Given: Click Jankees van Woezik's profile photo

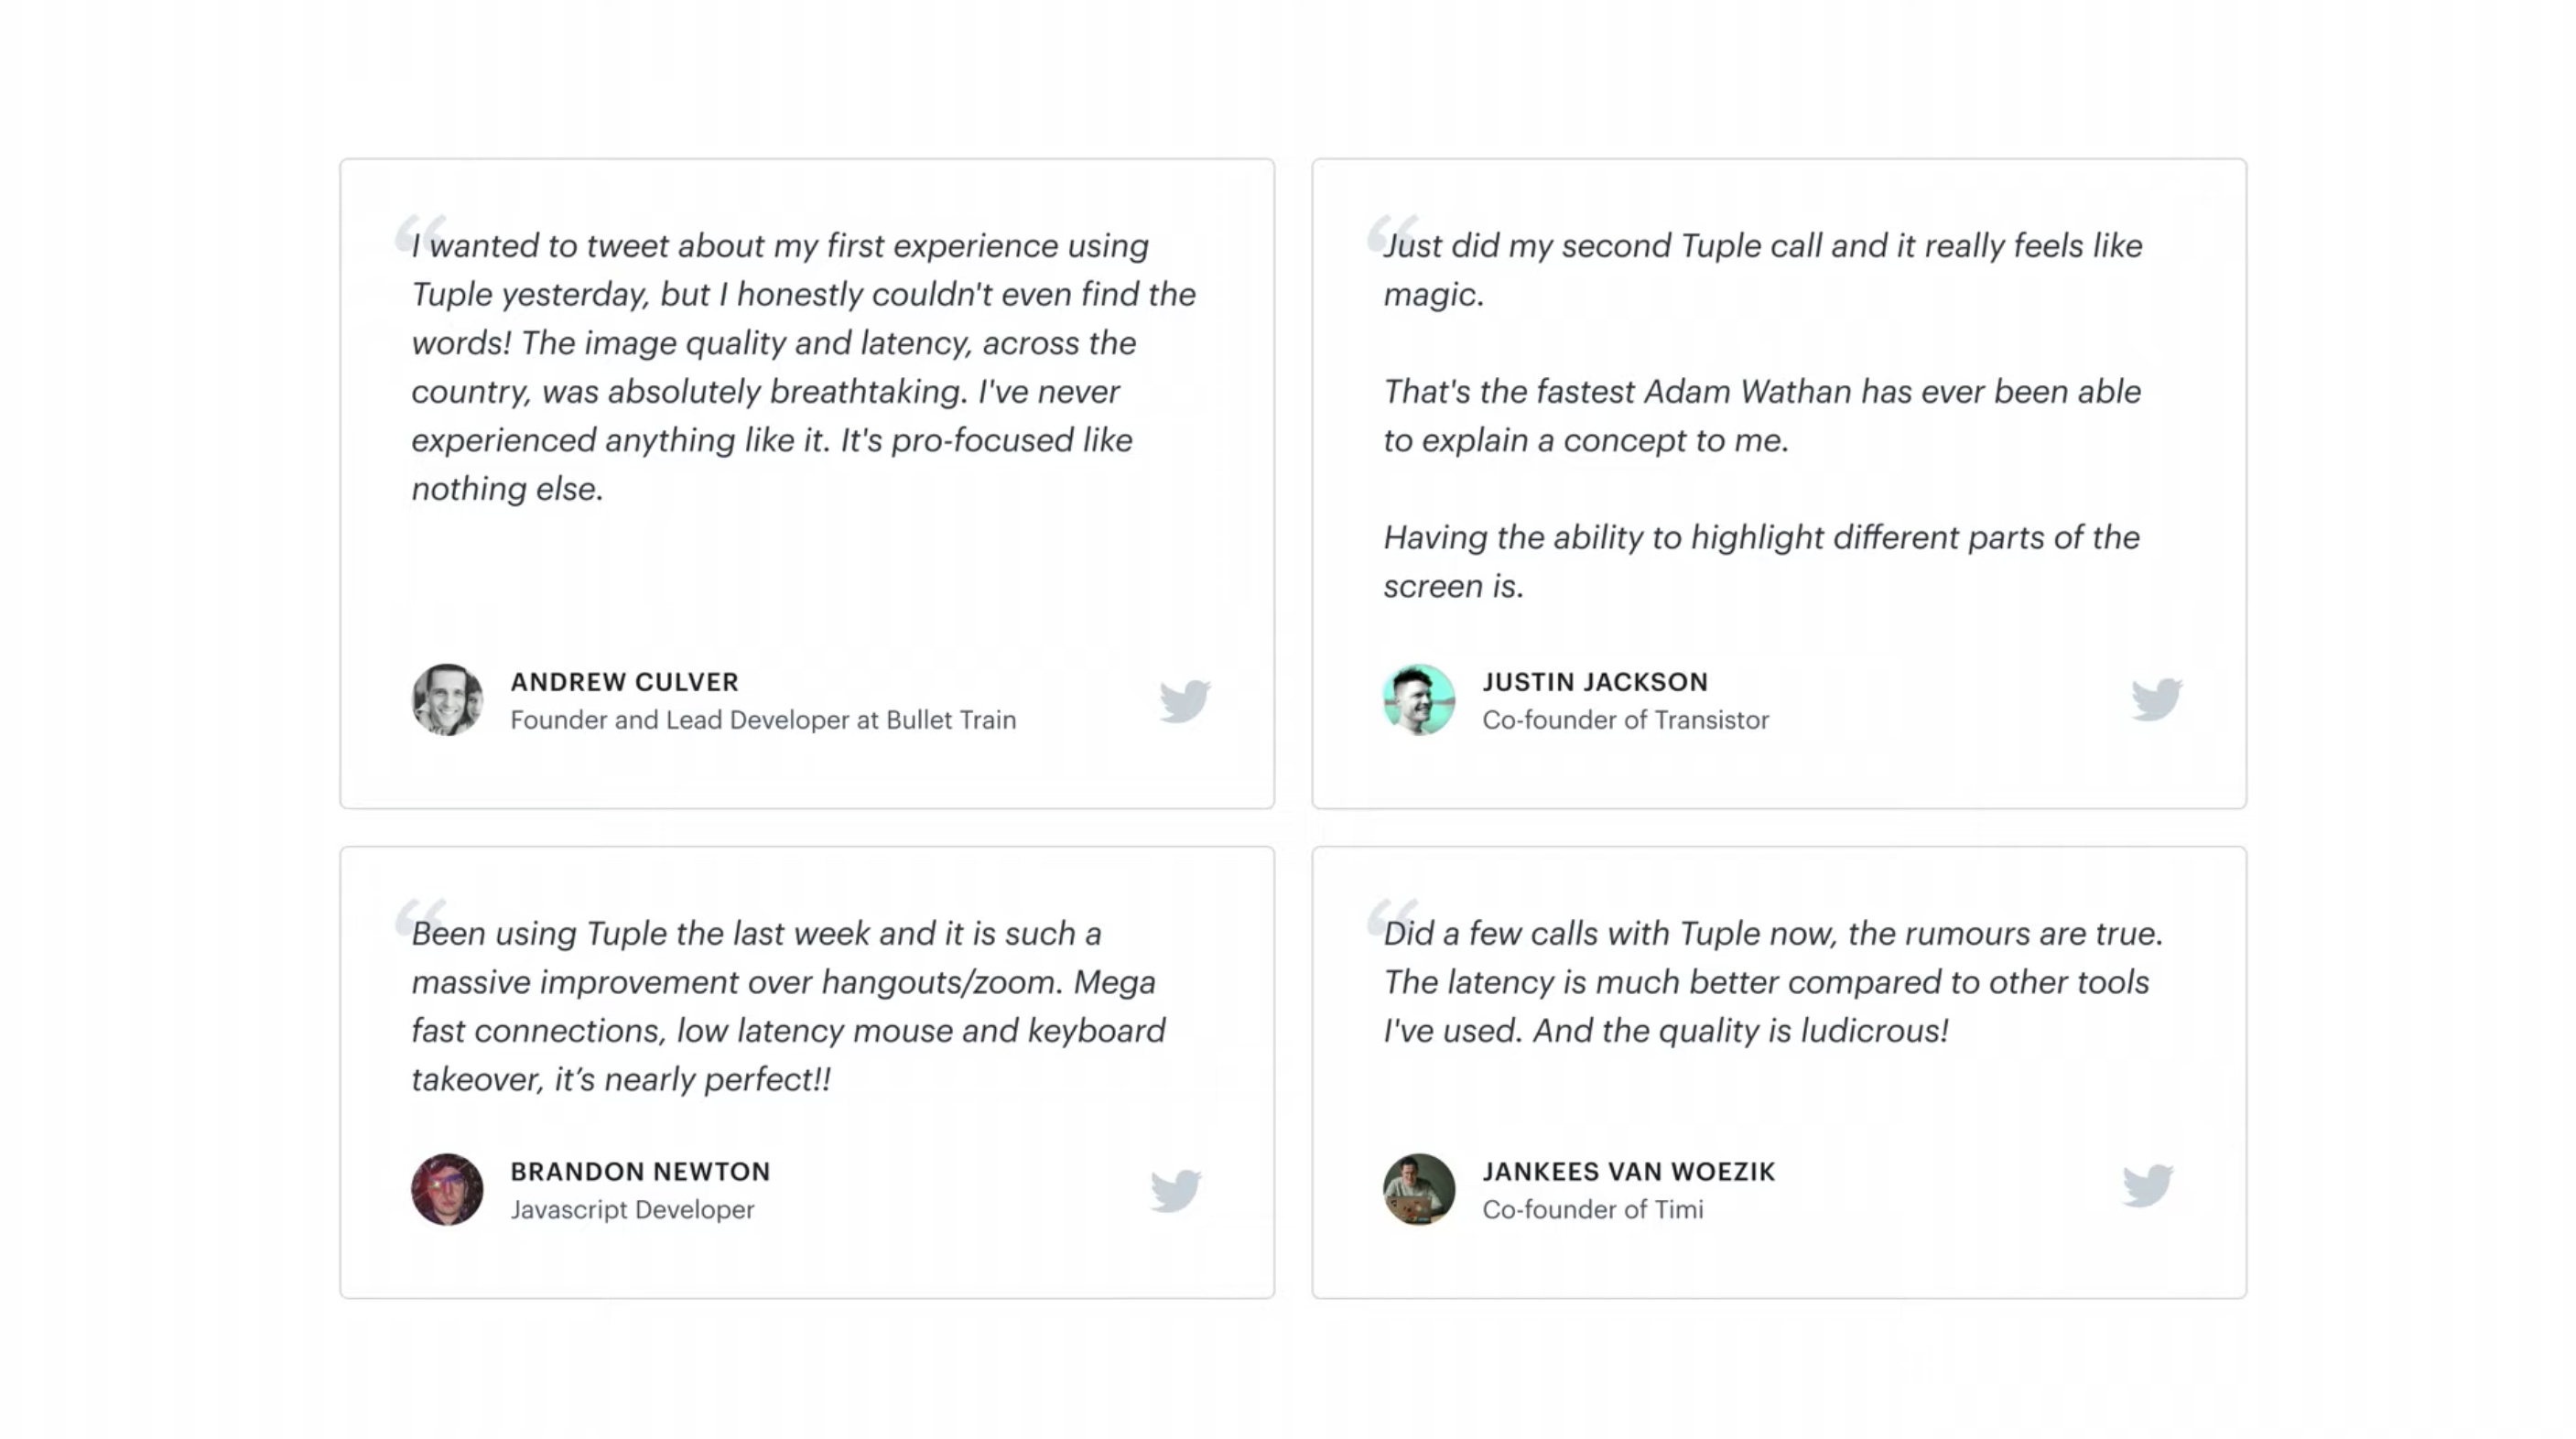Looking at the screenshot, I should [1418, 1189].
